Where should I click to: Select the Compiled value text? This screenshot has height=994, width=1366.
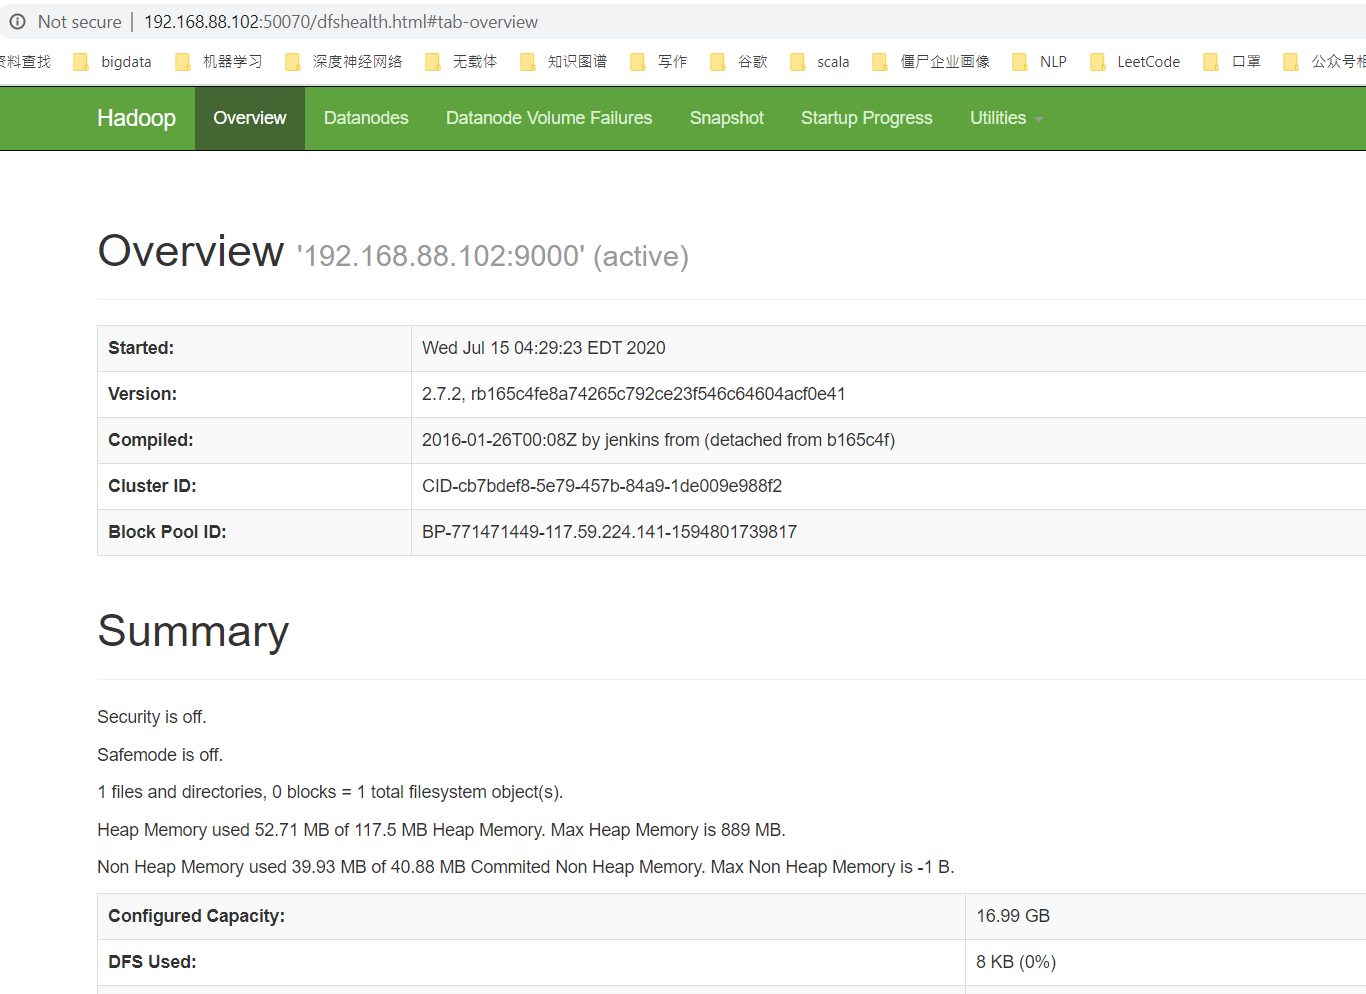pyautogui.click(x=658, y=440)
